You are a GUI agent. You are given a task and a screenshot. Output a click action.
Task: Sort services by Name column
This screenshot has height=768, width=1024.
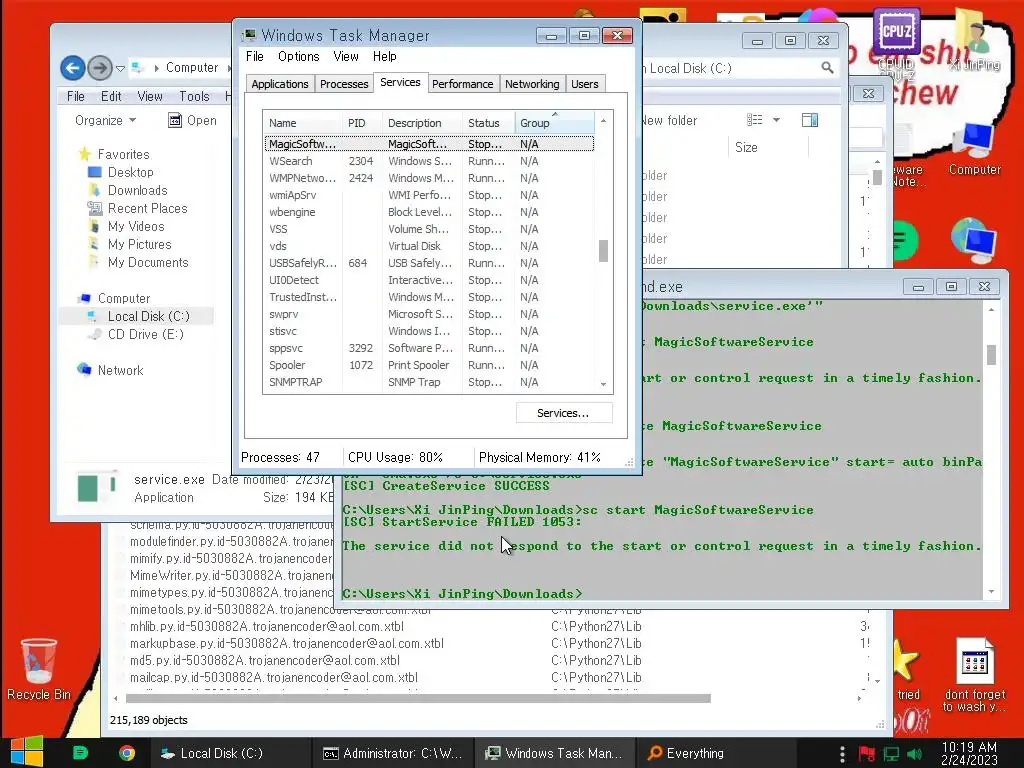[303, 123]
